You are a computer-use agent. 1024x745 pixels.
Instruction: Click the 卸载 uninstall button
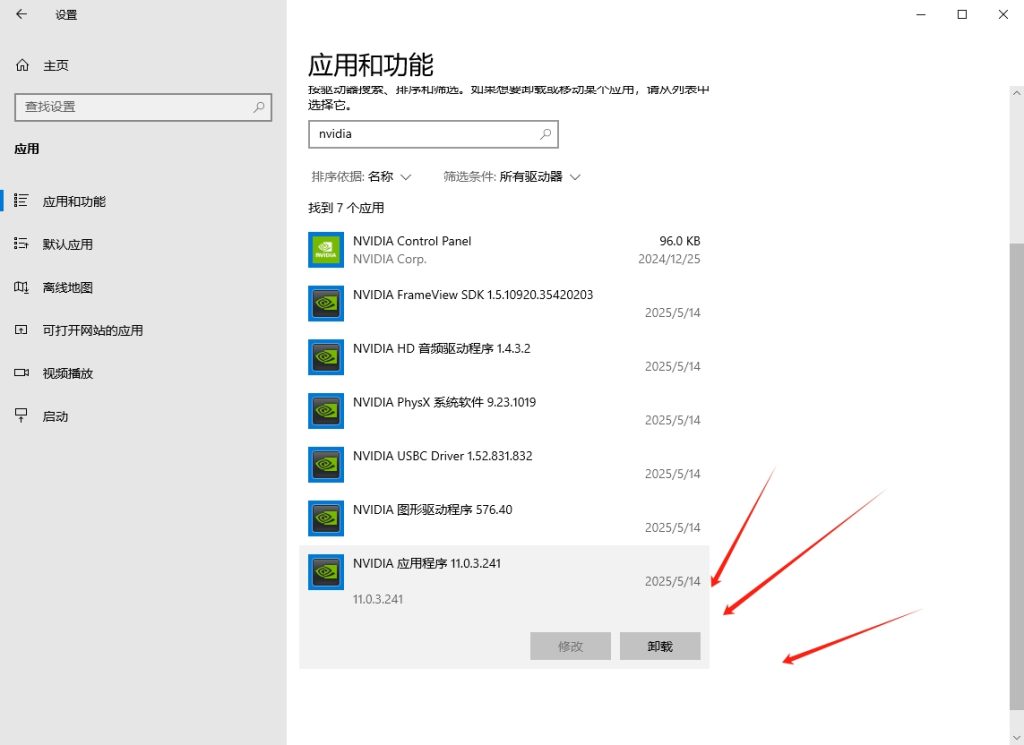pyautogui.click(x=660, y=646)
